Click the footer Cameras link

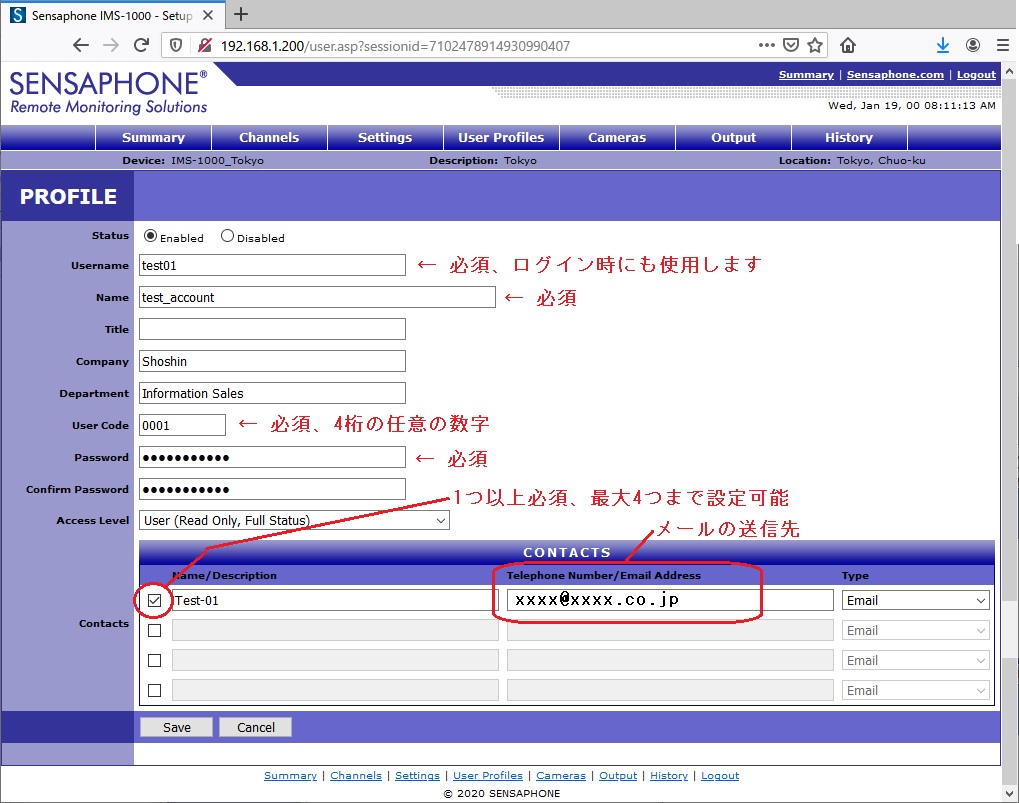coord(561,776)
